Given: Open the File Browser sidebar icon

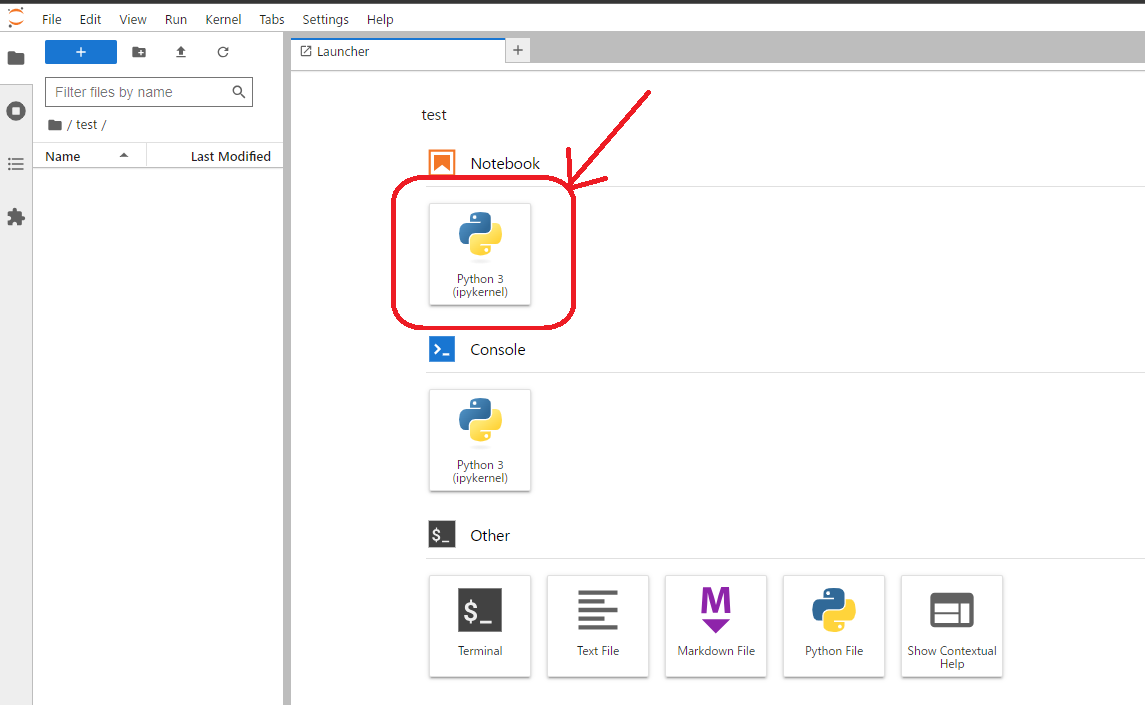Looking at the screenshot, I should [x=16, y=58].
